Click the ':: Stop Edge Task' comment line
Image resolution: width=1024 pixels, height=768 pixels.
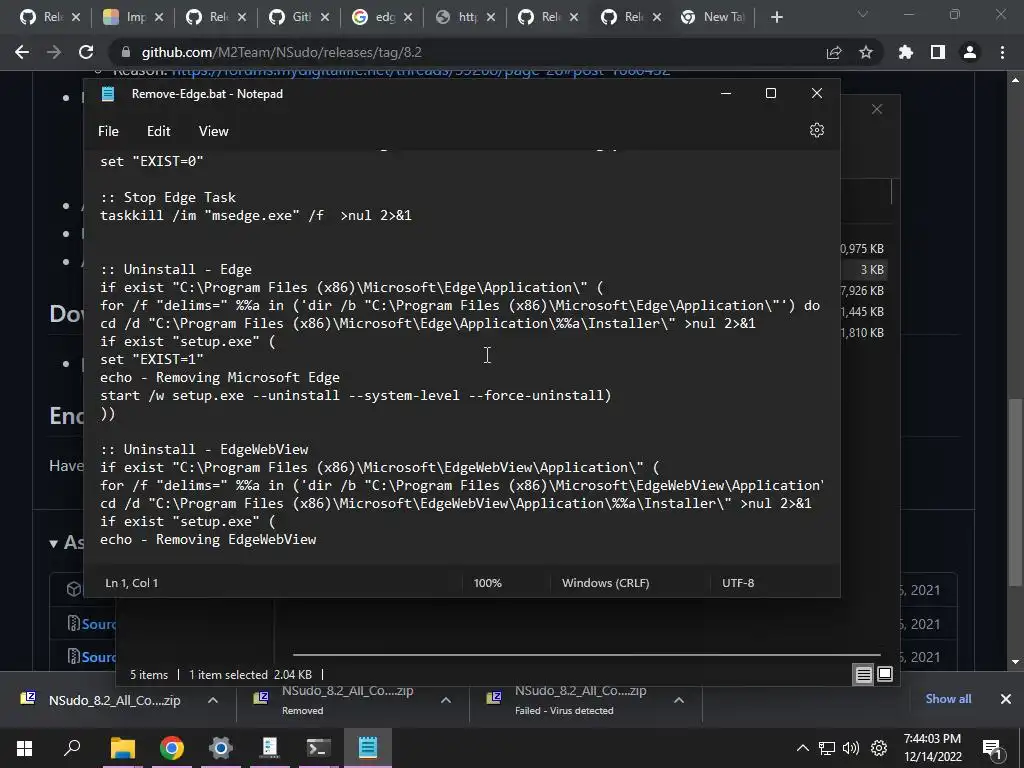[x=168, y=197]
